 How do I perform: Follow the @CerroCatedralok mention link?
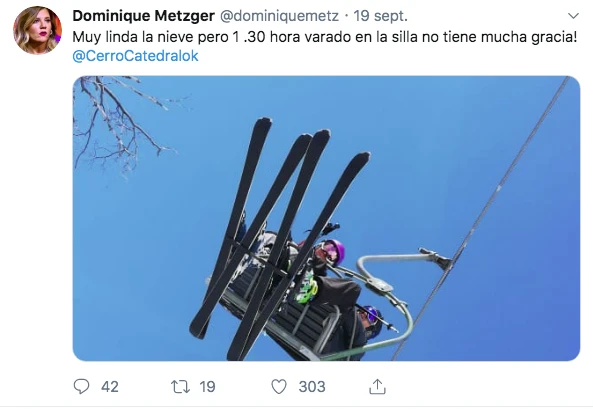(135, 56)
